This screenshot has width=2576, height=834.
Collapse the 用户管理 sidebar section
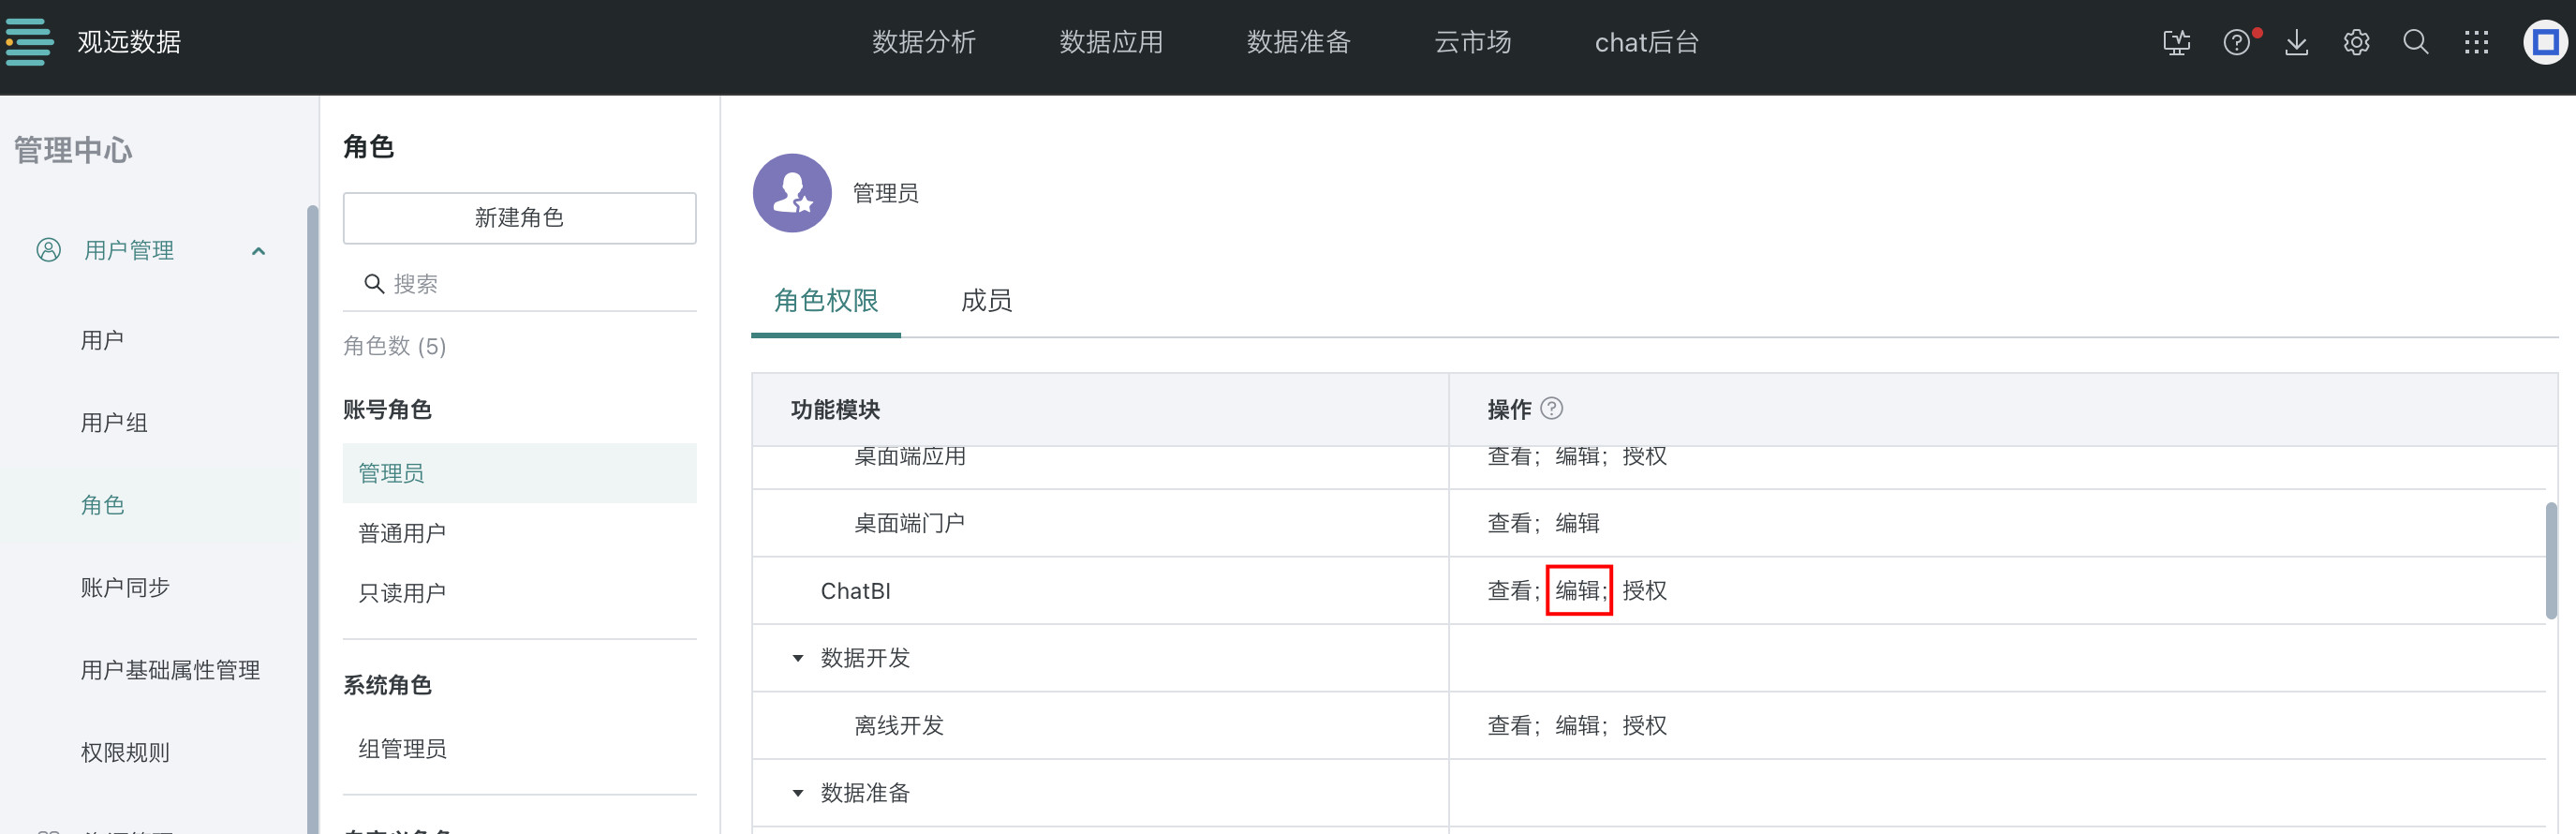[x=258, y=251]
